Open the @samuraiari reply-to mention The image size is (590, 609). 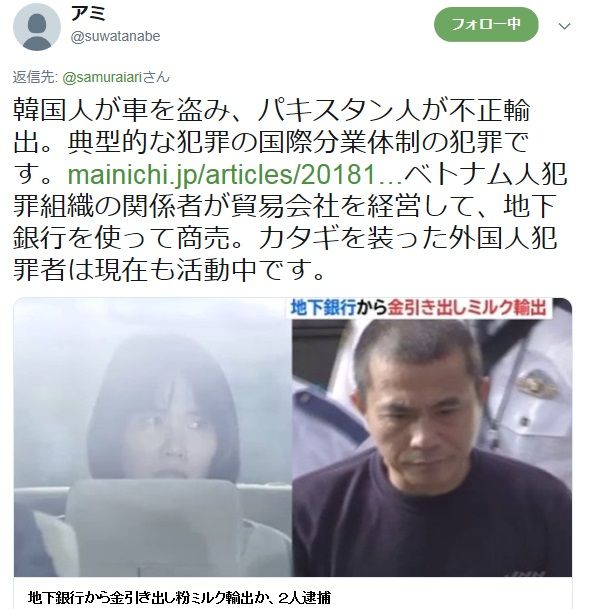pyautogui.click(x=102, y=77)
